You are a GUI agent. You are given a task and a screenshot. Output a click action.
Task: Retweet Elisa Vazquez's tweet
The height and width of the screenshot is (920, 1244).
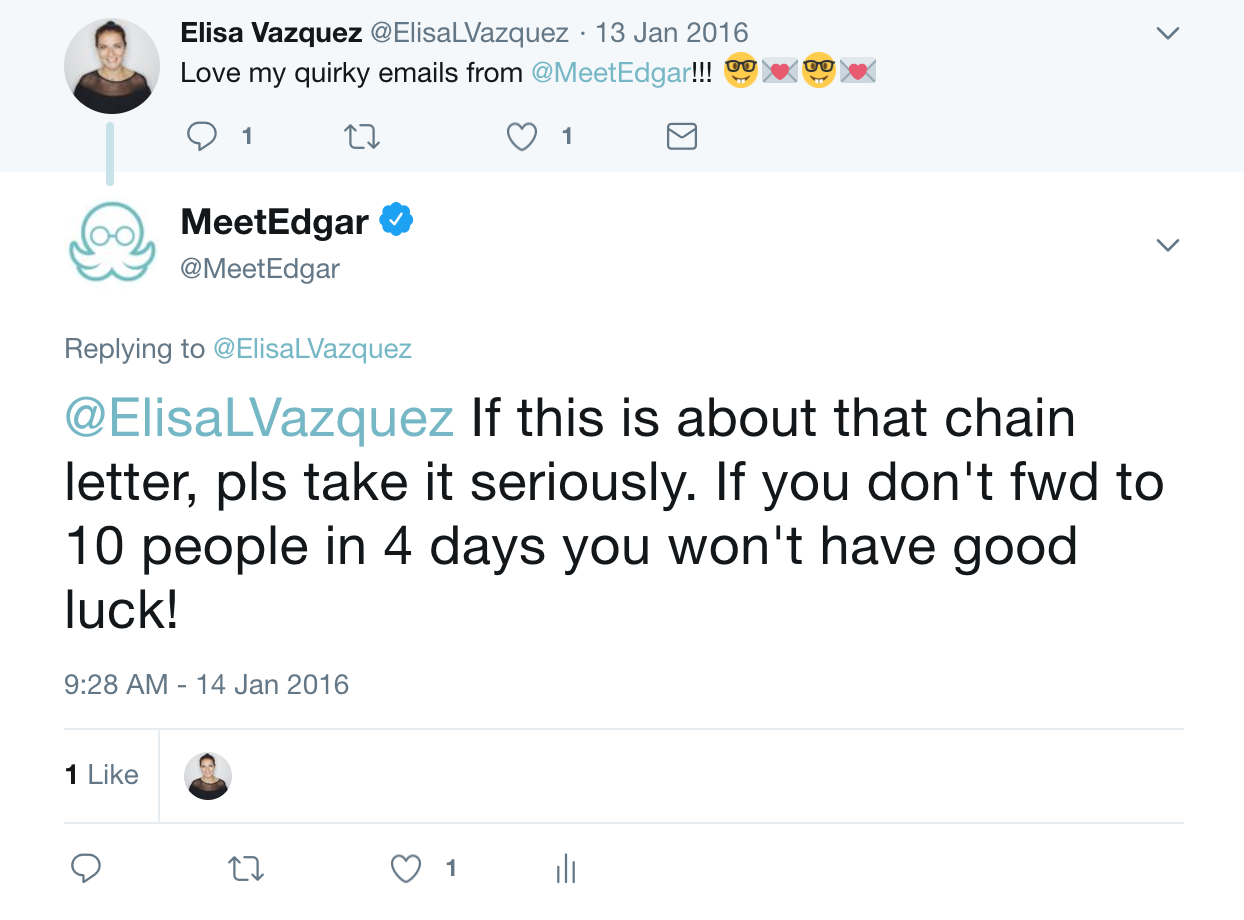(x=362, y=136)
